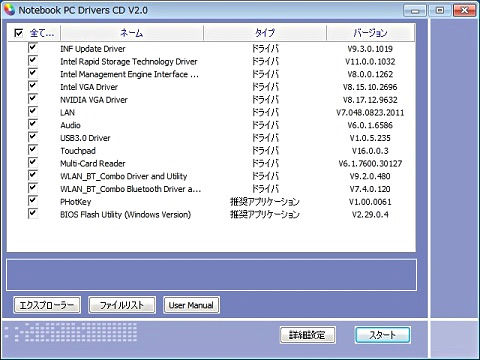Click version V1.00.0061
Screen dimensions: 480x360
click(x=370, y=202)
